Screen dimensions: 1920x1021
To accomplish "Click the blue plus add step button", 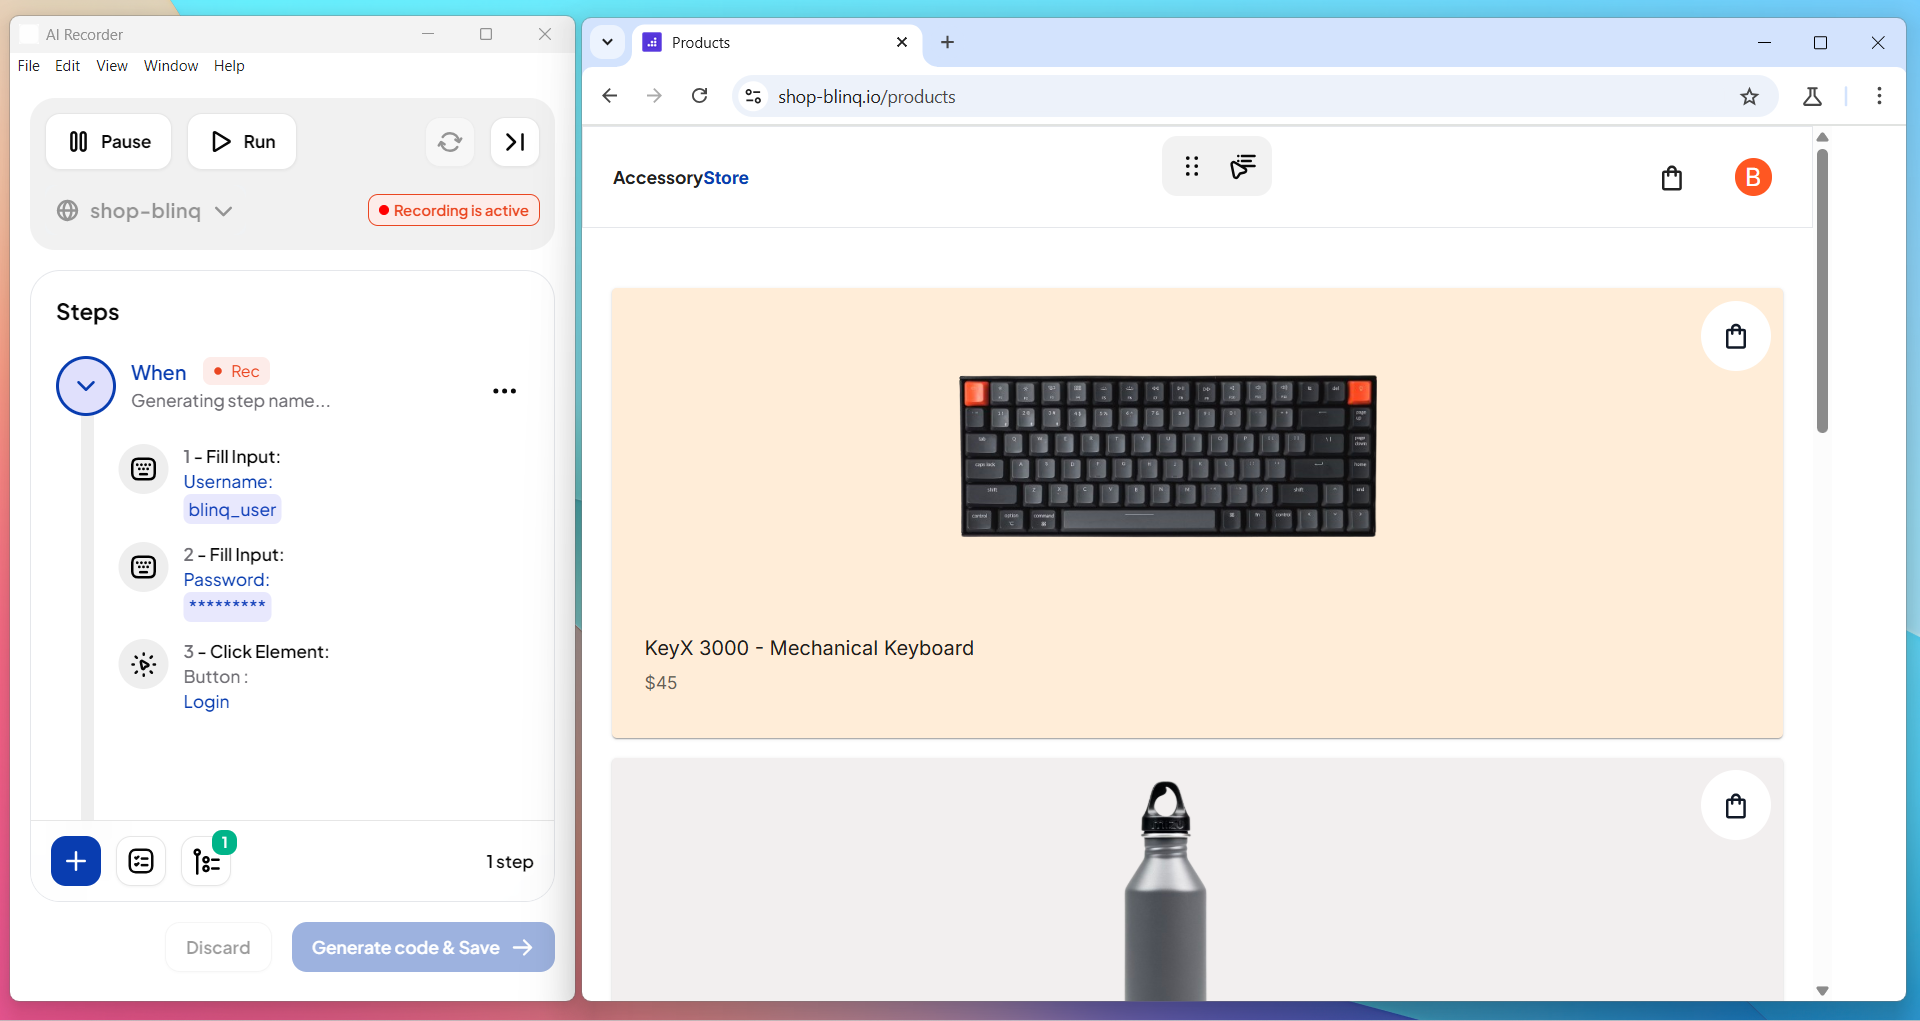I will pyautogui.click(x=76, y=861).
